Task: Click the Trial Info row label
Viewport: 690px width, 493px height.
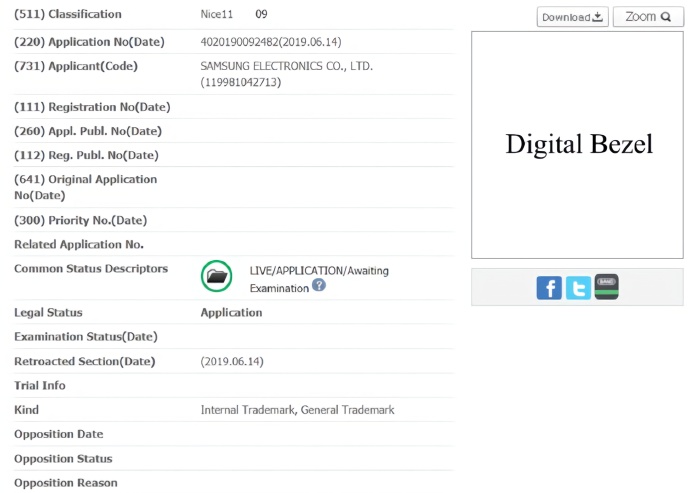Action: [x=40, y=385]
